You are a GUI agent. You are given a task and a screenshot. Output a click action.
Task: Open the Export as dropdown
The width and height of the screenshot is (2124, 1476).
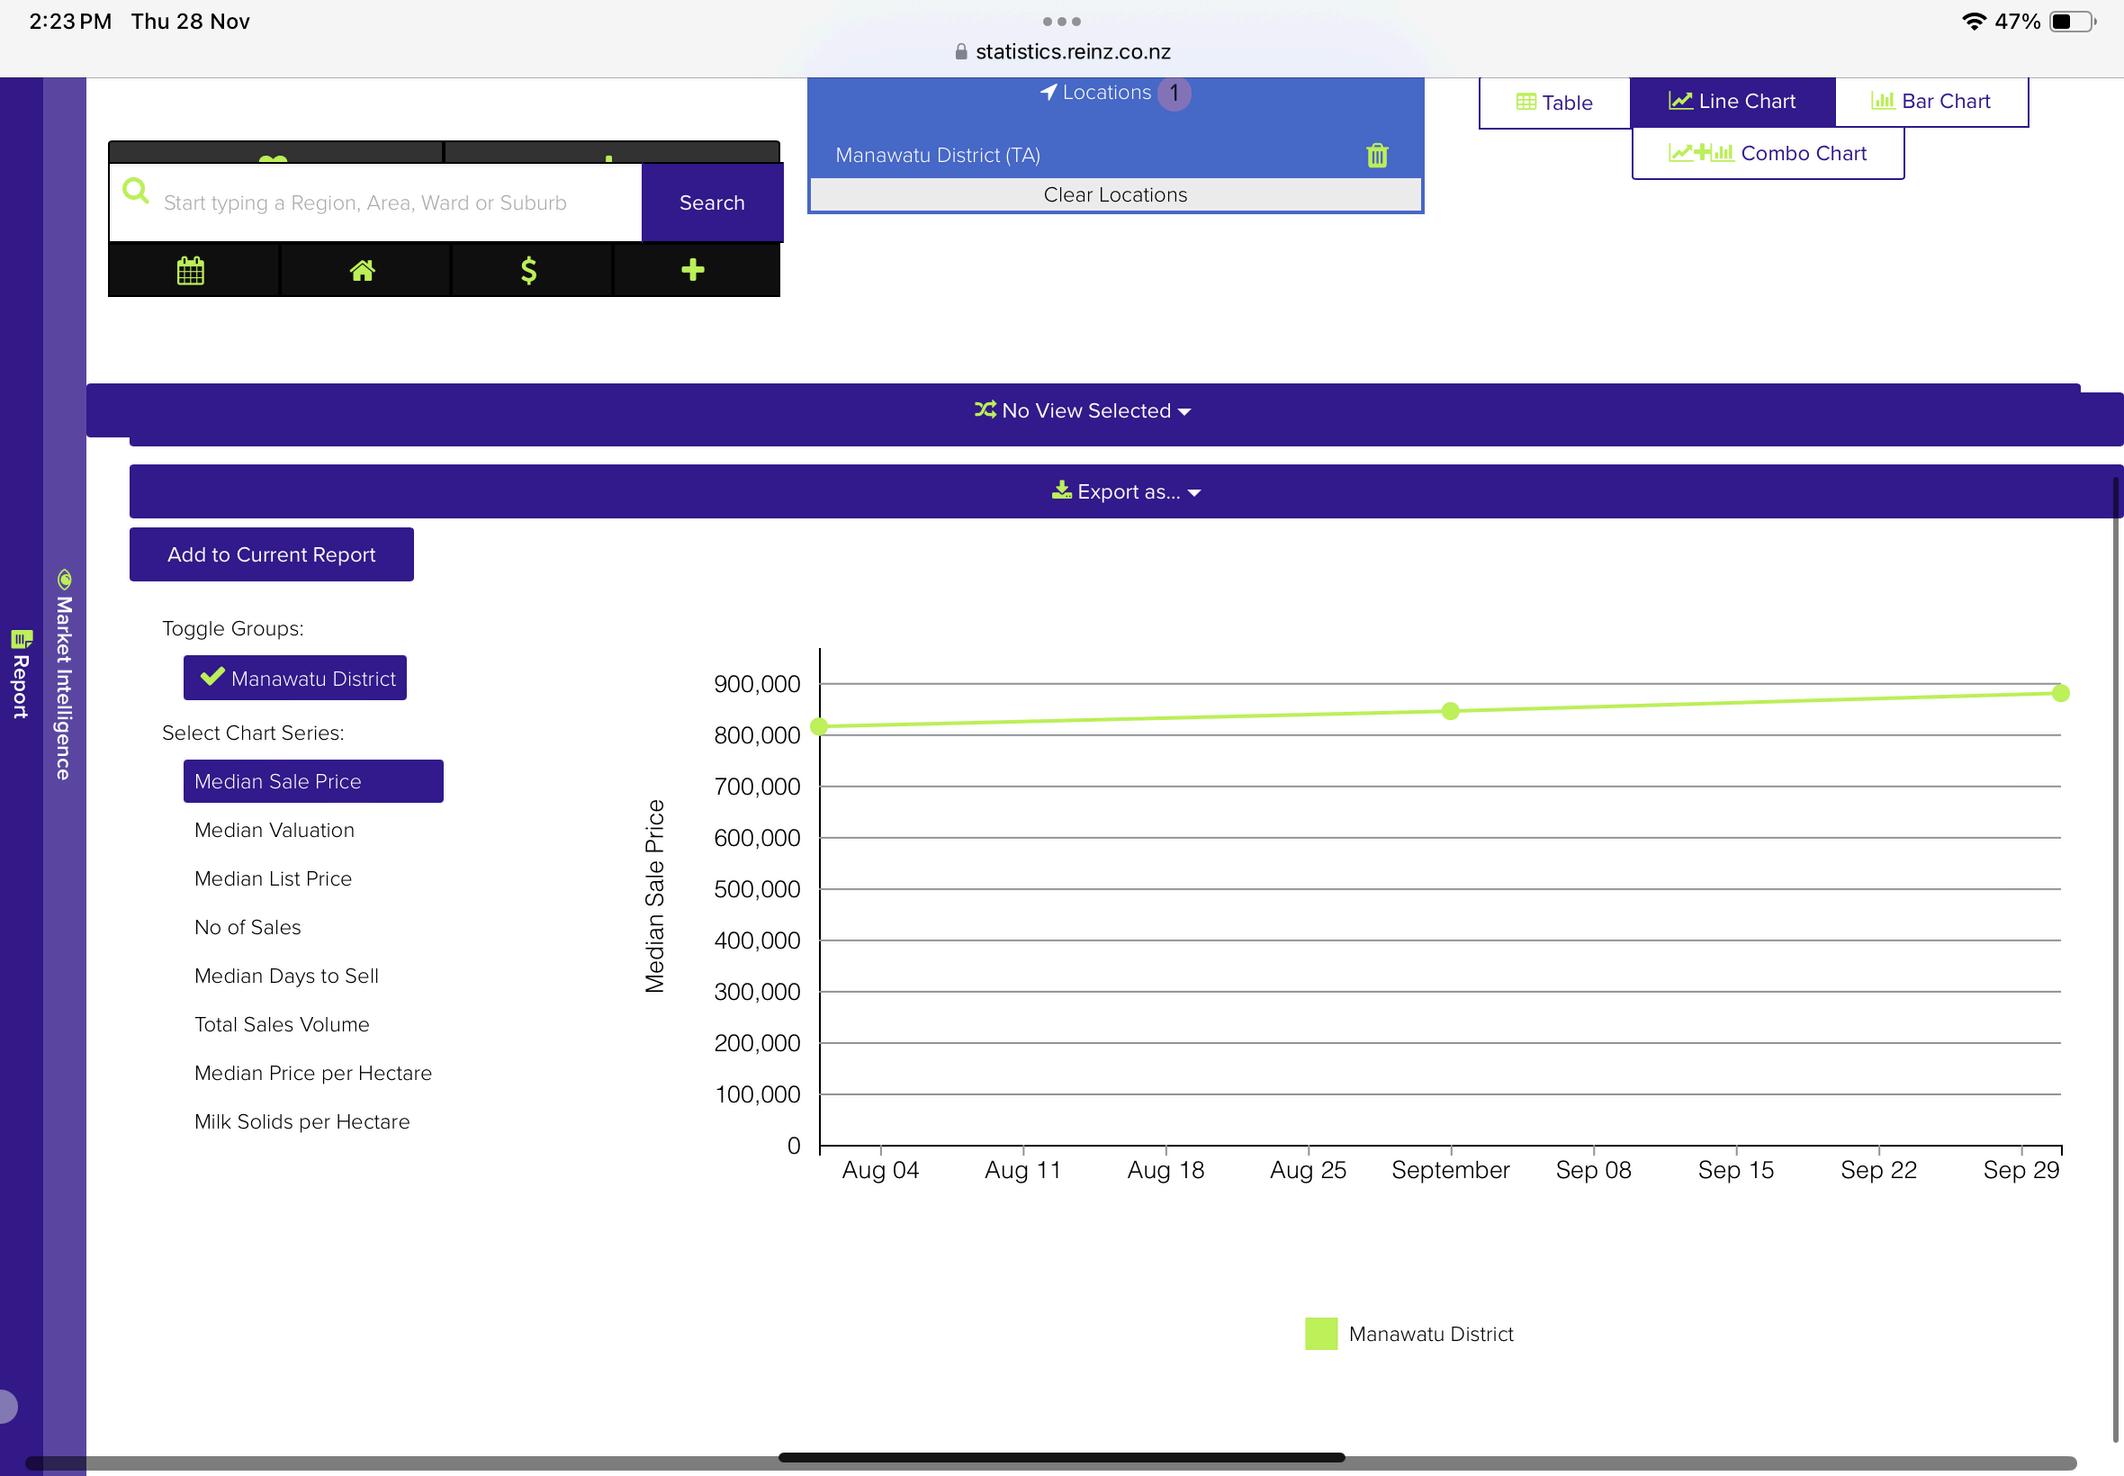[1127, 492]
